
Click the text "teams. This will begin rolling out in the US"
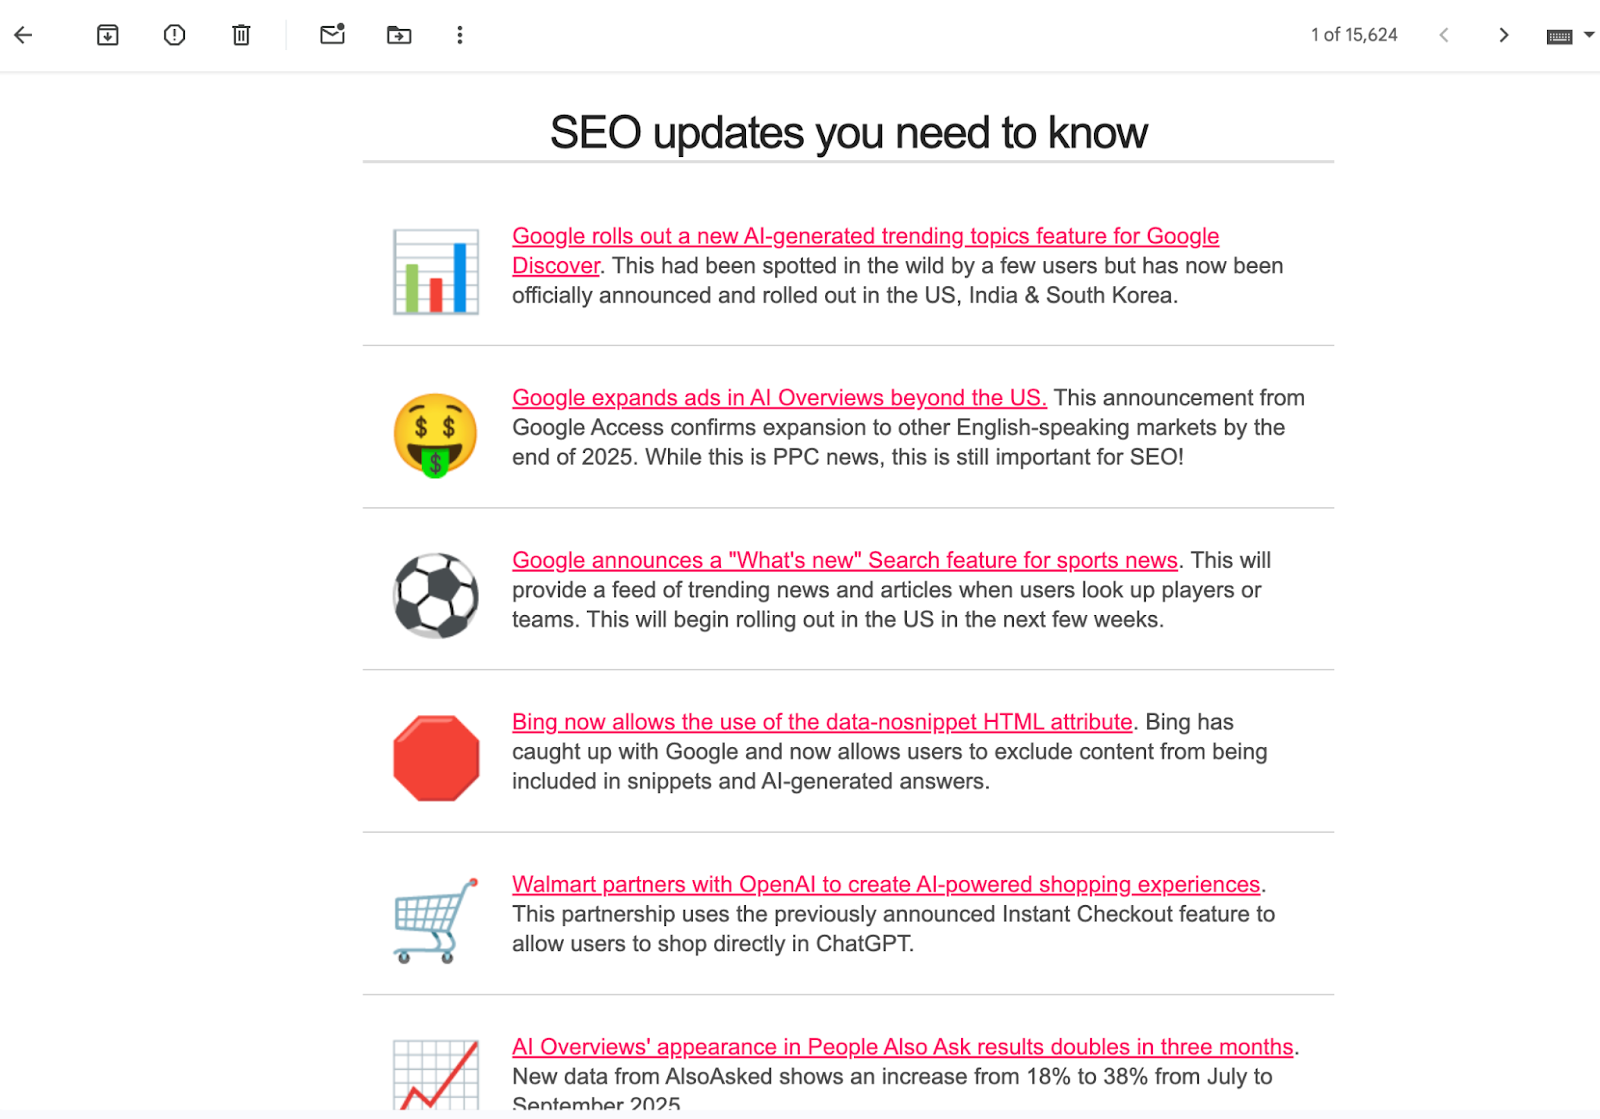click(723, 619)
